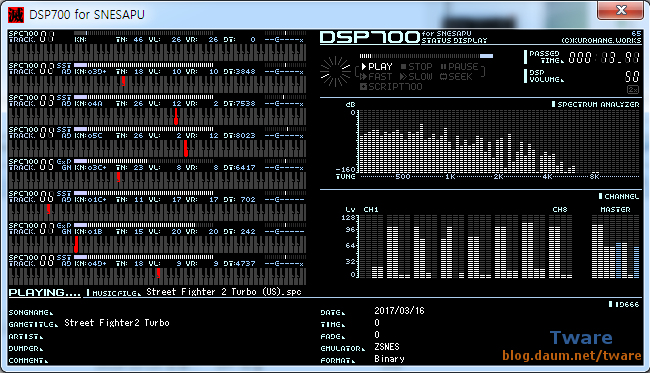Click the SPECTRUM ANALYZER section header

tap(595, 104)
